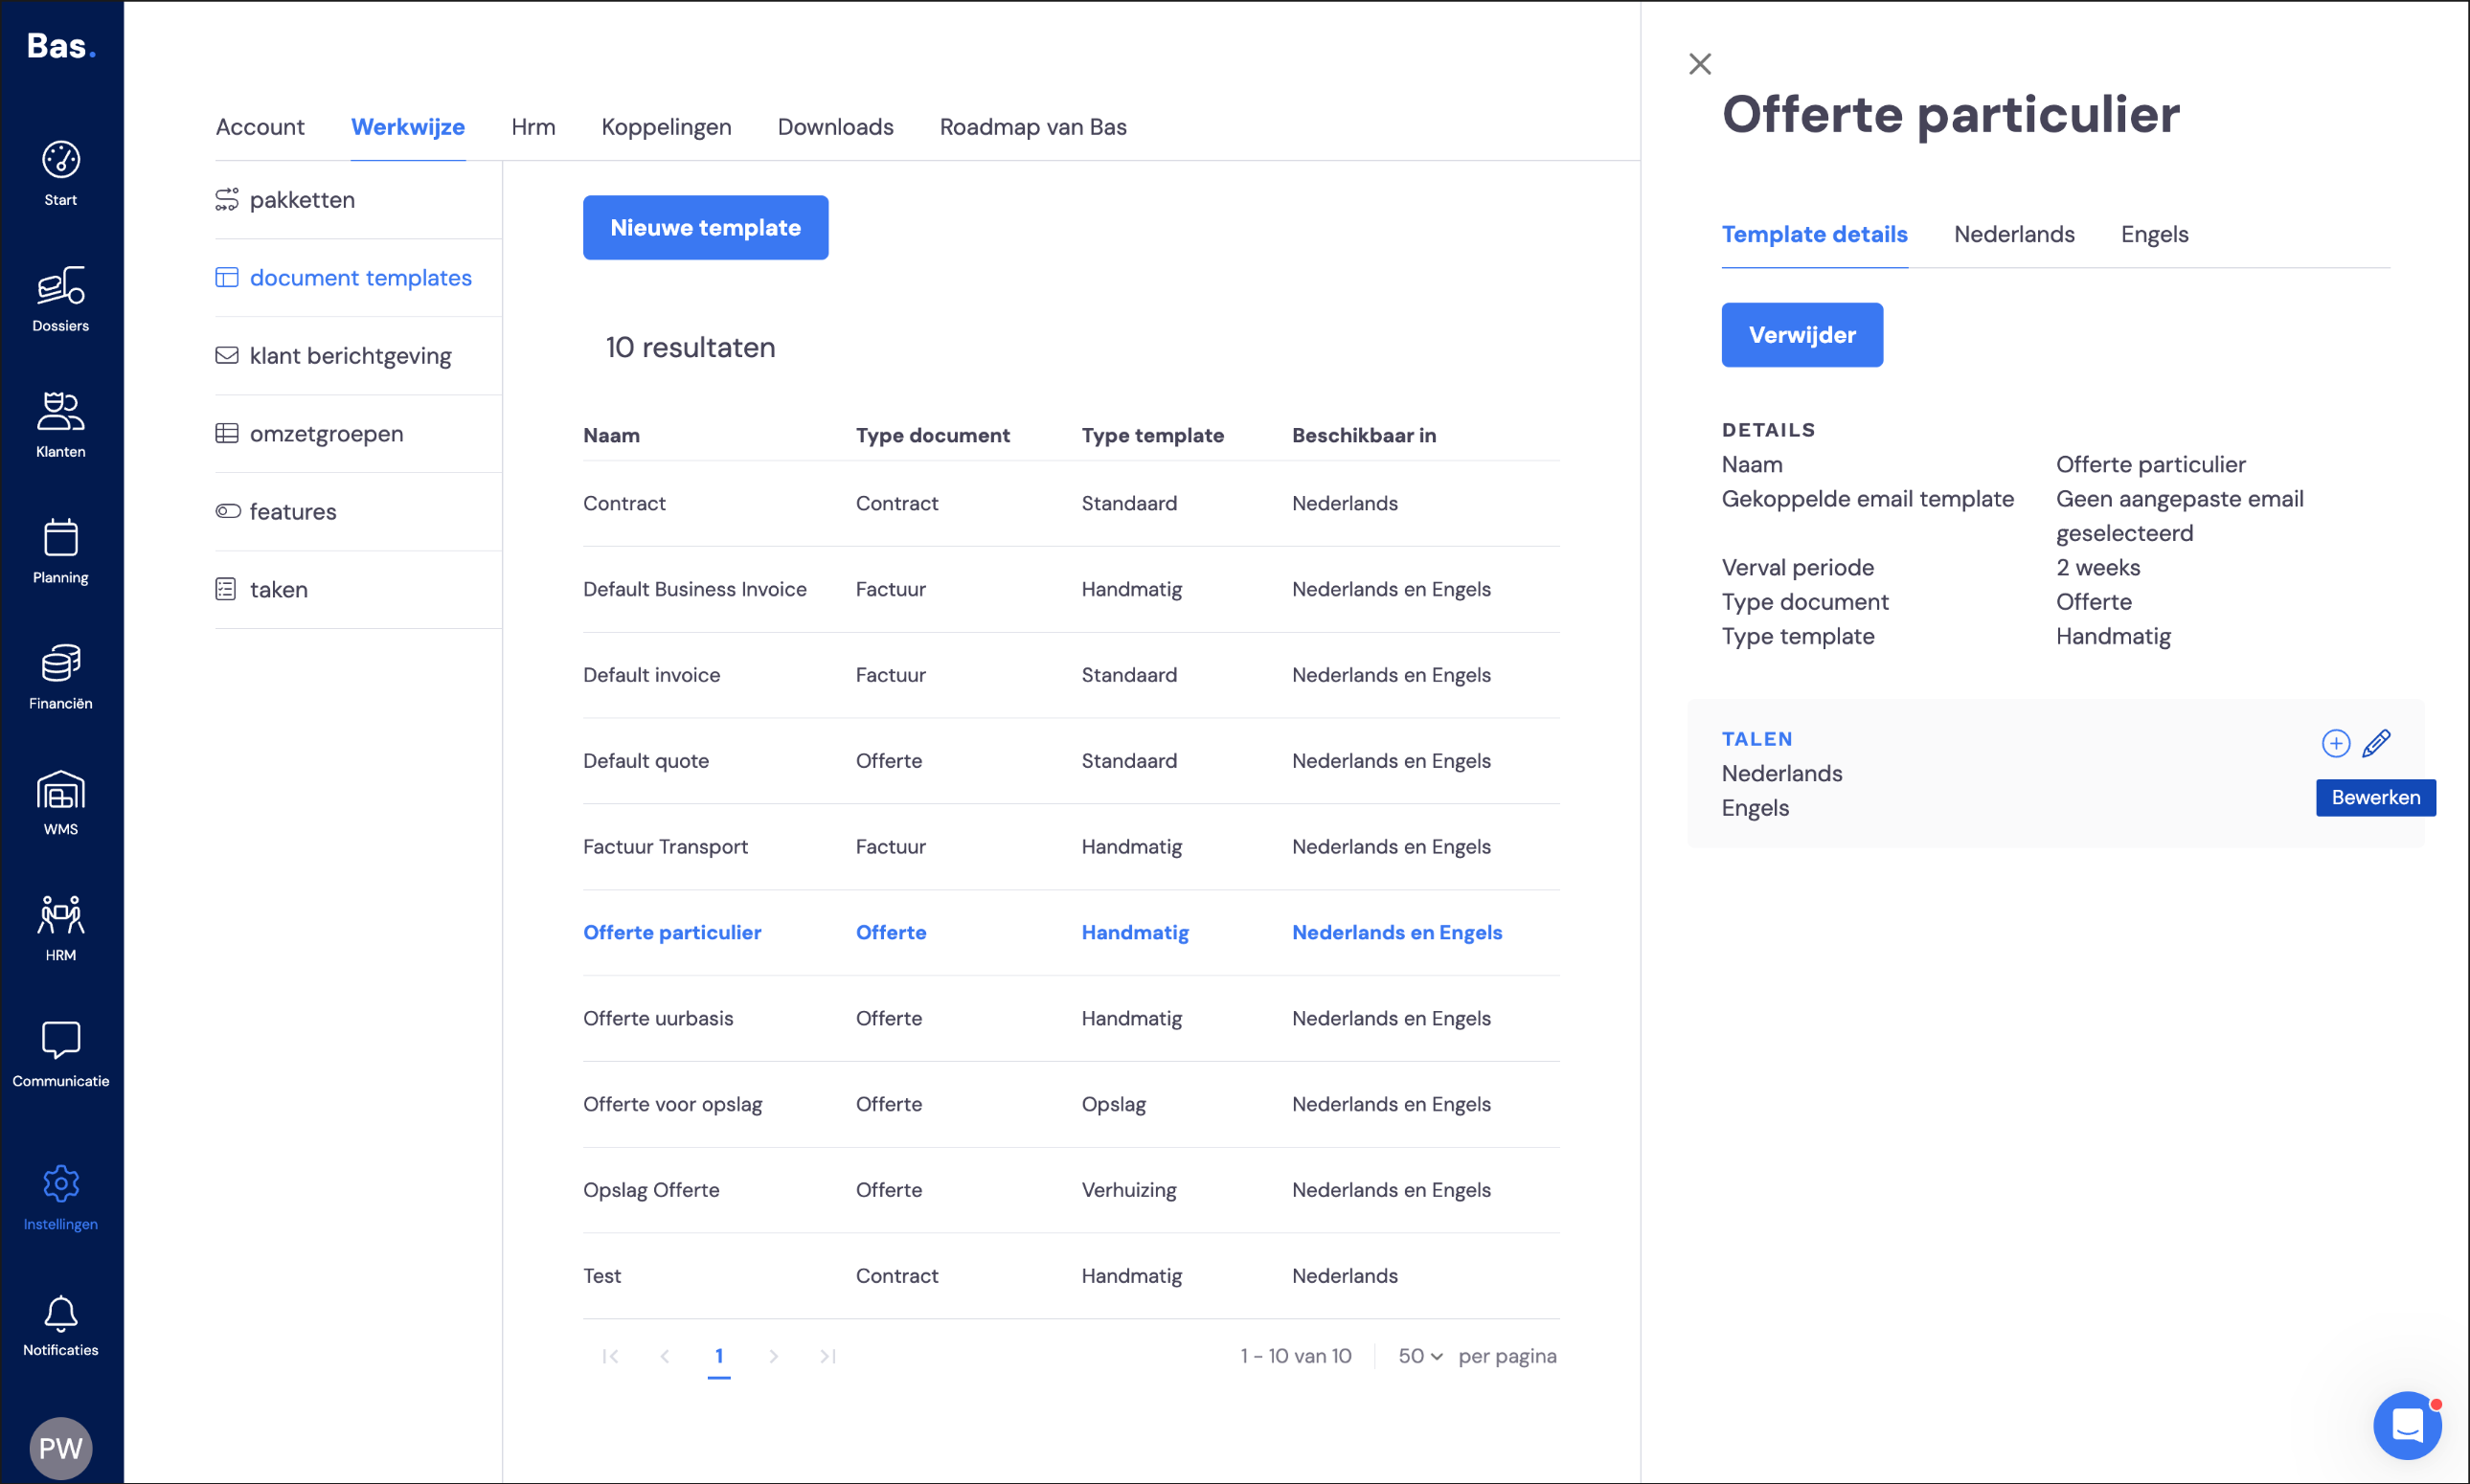Go to previous page arrow
The height and width of the screenshot is (1484, 2470).
pyautogui.click(x=665, y=1356)
